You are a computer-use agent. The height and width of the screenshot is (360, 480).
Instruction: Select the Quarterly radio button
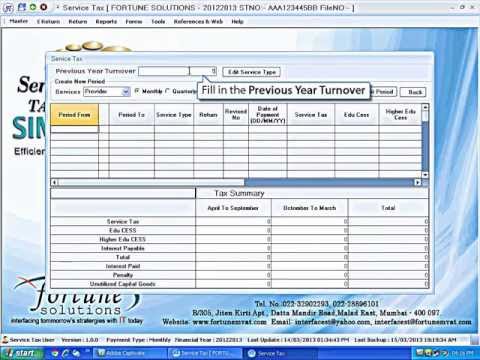point(168,91)
